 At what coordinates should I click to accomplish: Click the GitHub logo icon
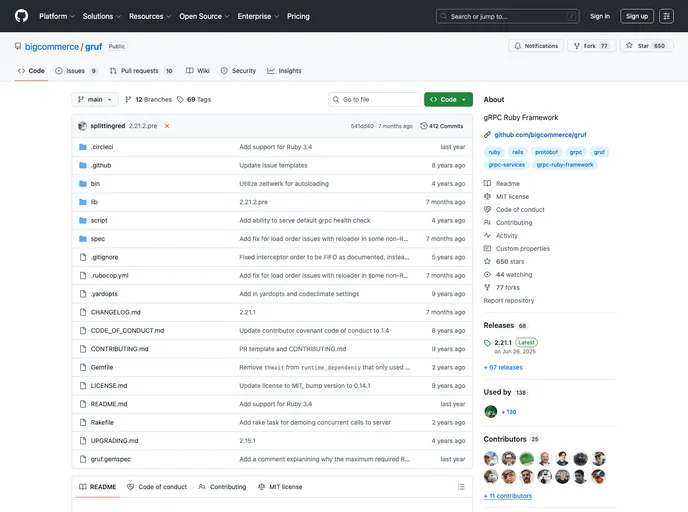pyautogui.click(x=21, y=16)
